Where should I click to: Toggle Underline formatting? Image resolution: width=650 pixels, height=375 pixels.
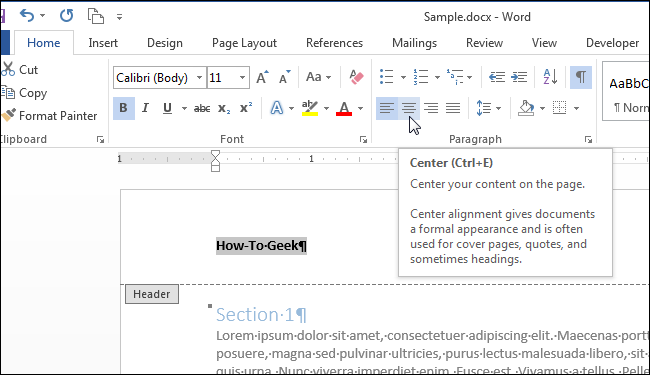167,108
